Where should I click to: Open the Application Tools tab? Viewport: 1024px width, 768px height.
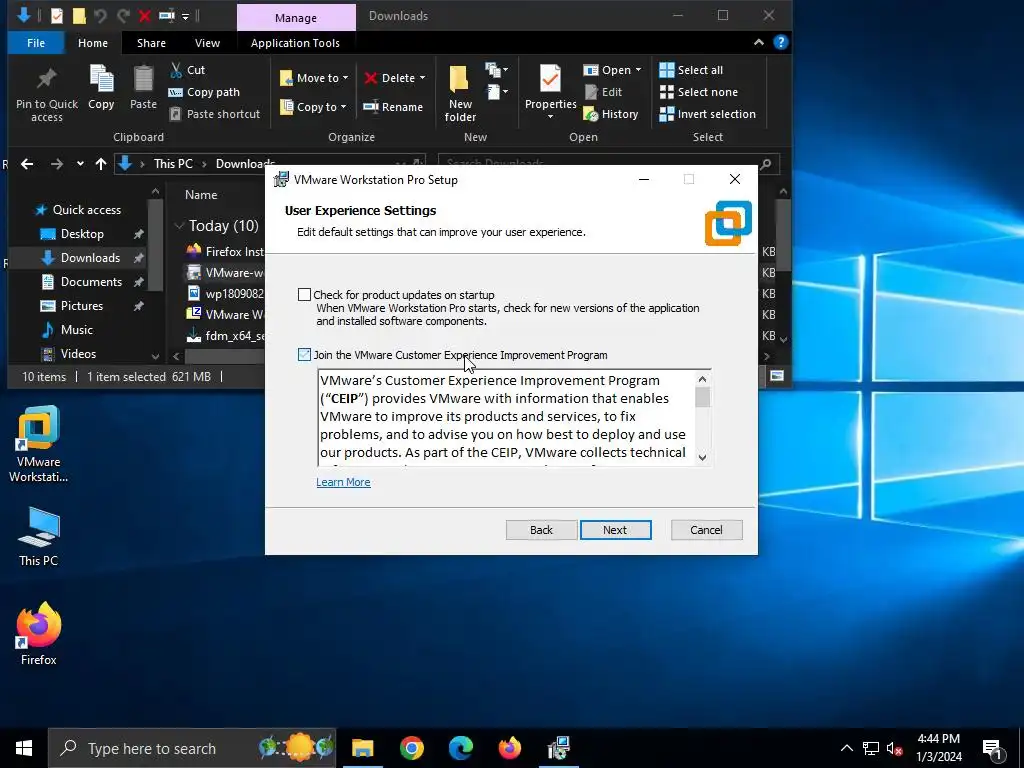click(295, 43)
